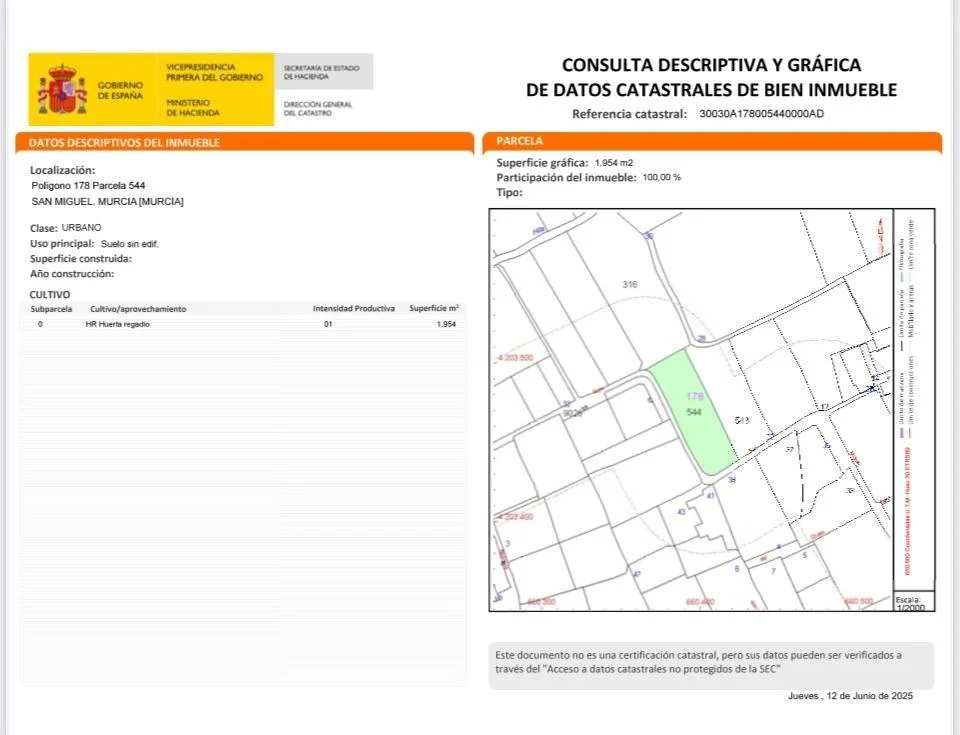
Task: Select parcel 316 on the cadastral map
Action: pyautogui.click(x=629, y=284)
